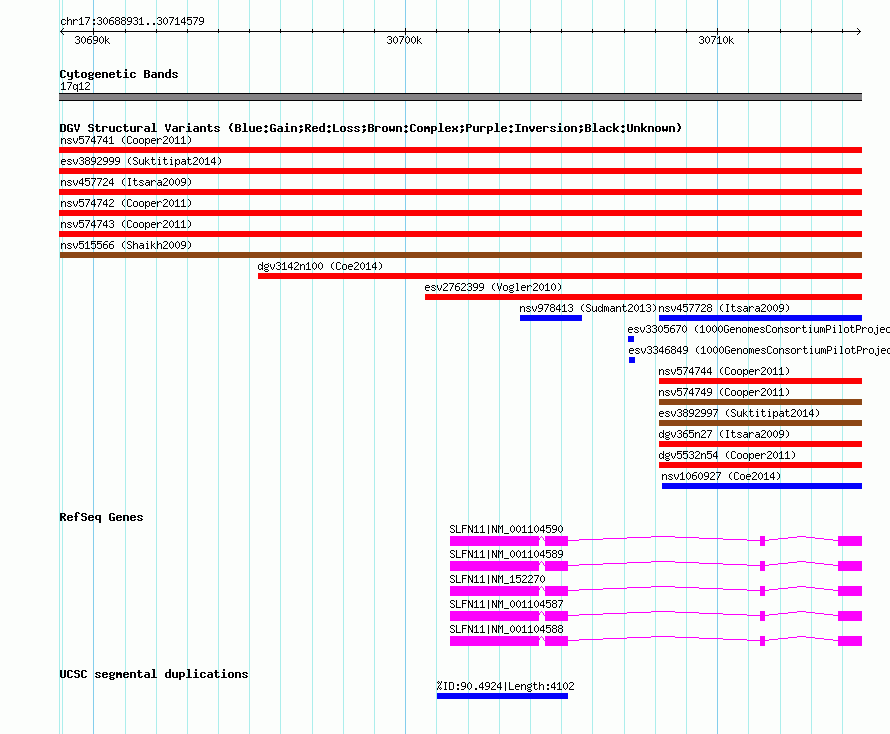Click the esv3305670 variant label

pyautogui.click(x=758, y=329)
